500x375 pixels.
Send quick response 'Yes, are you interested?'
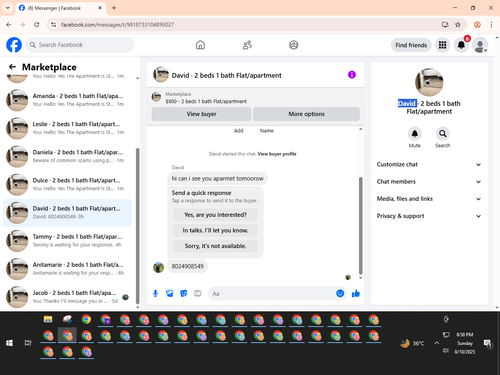click(215, 215)
